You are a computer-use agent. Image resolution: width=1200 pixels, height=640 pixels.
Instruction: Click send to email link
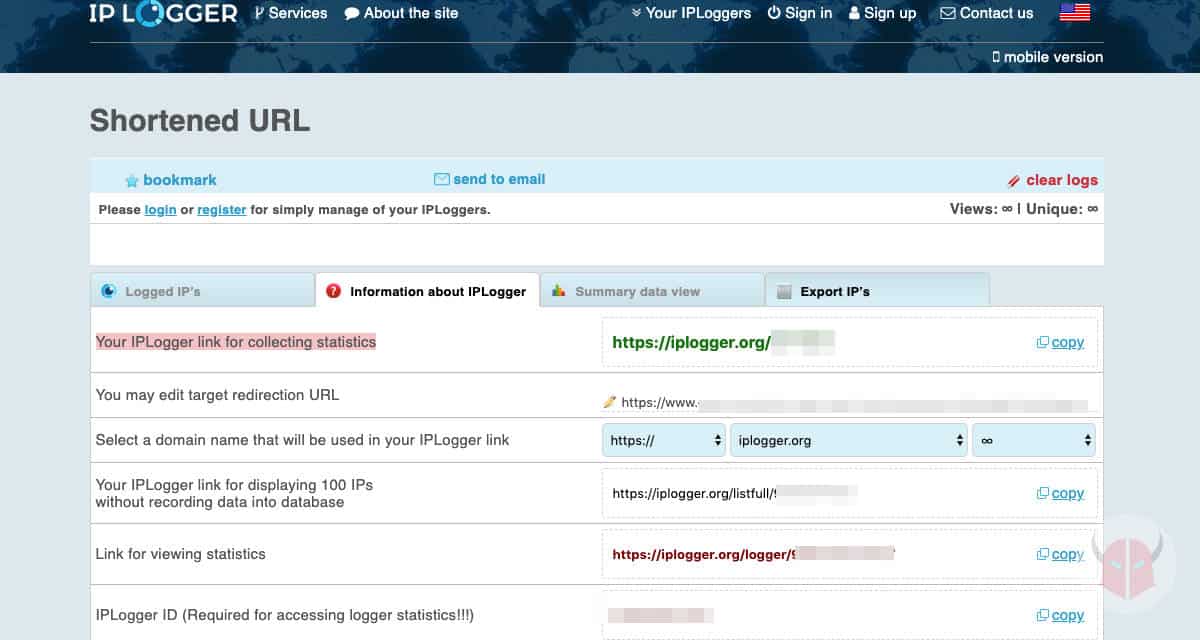click(499, 179)
